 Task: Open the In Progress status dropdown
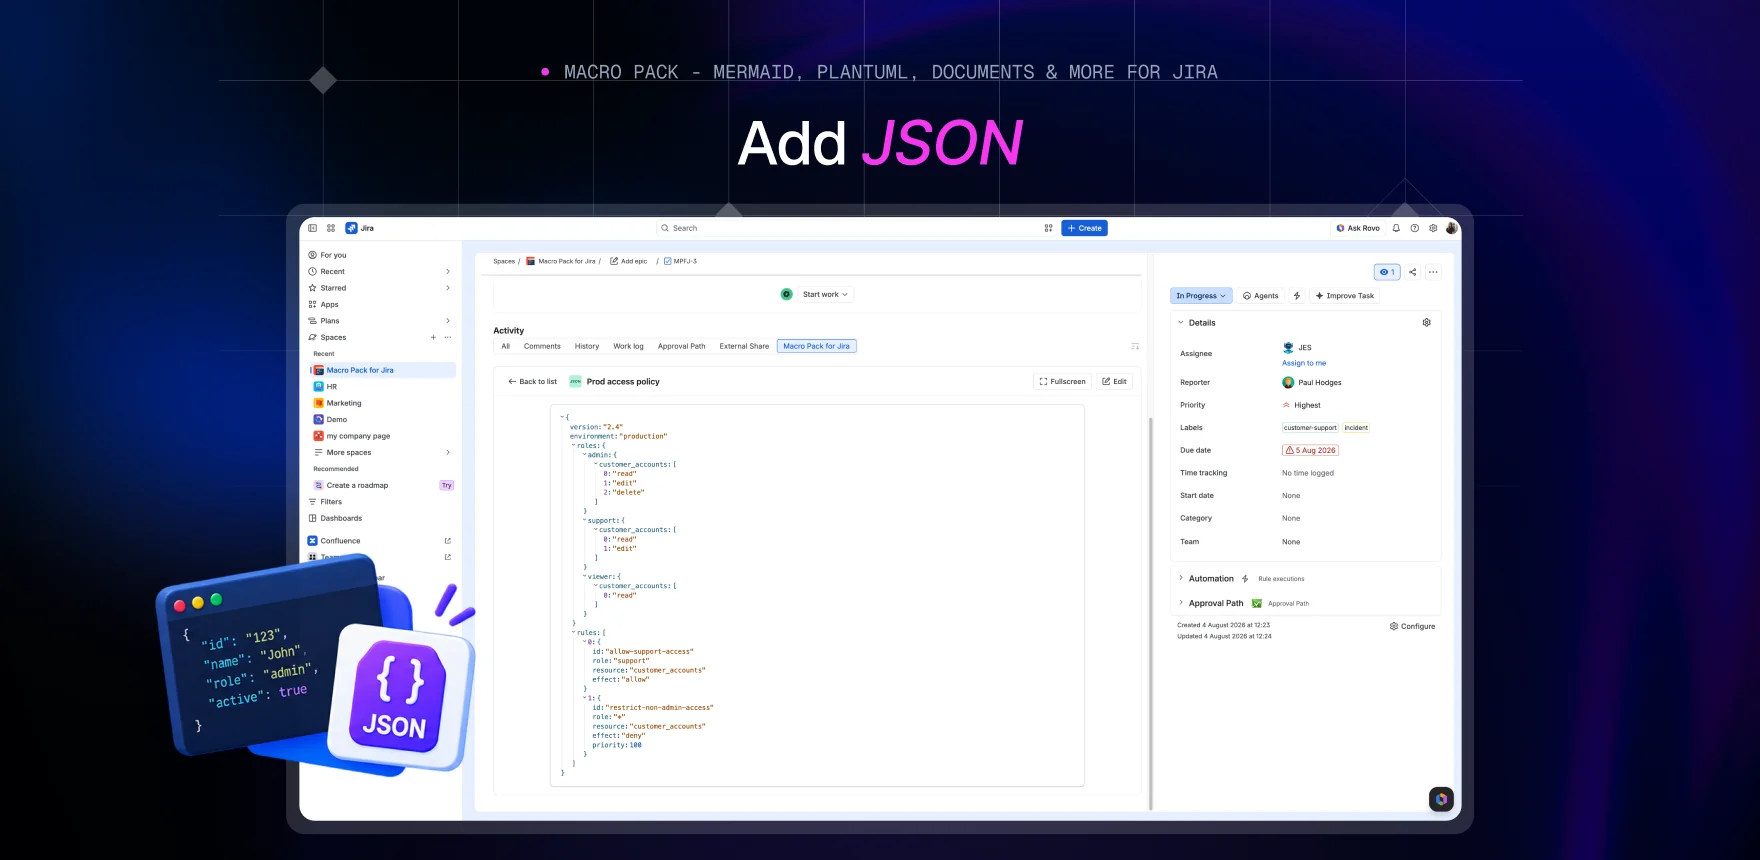click(1201, 296)
